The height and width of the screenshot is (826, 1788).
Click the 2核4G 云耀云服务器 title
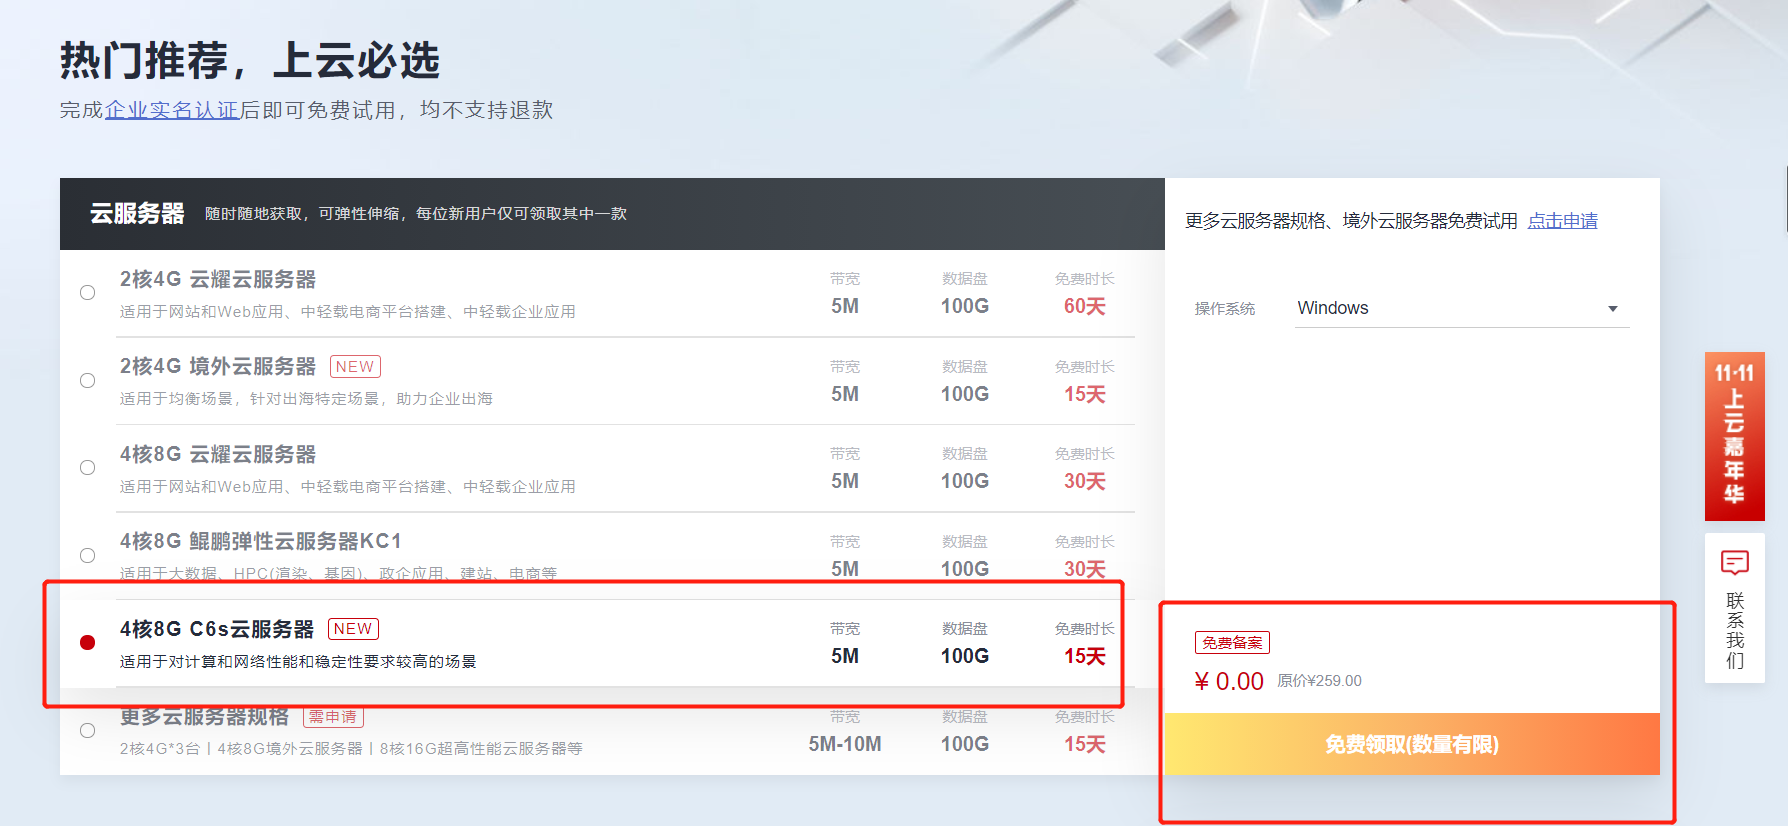(218, 280)
